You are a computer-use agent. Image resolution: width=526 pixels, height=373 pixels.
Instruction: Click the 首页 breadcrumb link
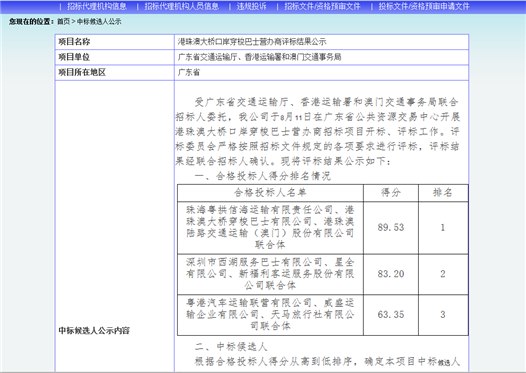(x=63, y=21)
